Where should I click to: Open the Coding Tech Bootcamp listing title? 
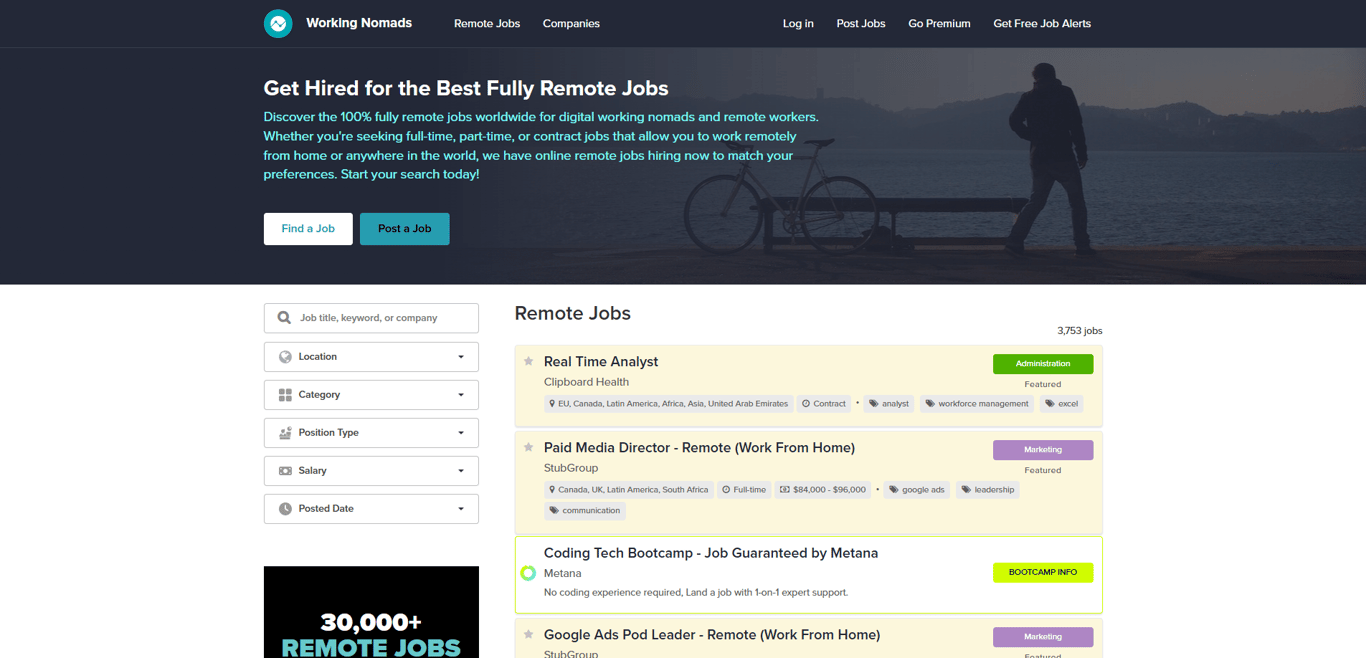[x=711, y=553]
